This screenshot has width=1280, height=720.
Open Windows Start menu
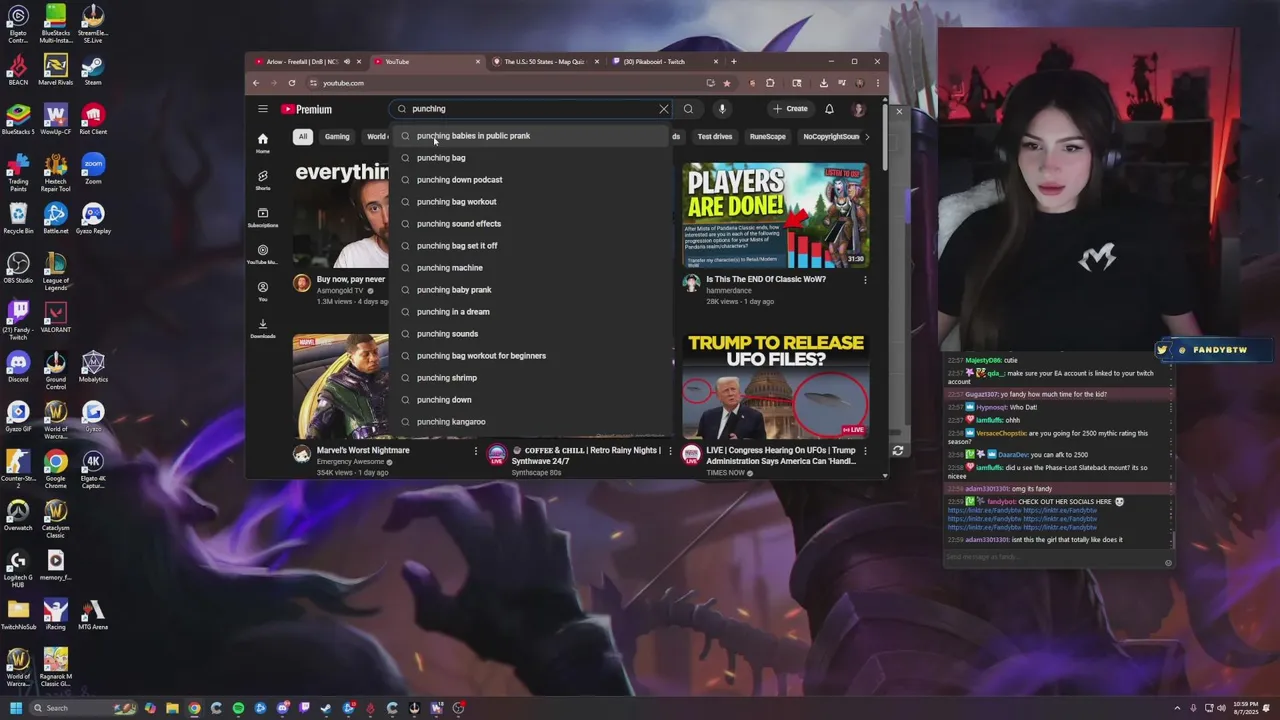[x=16, y=708]
